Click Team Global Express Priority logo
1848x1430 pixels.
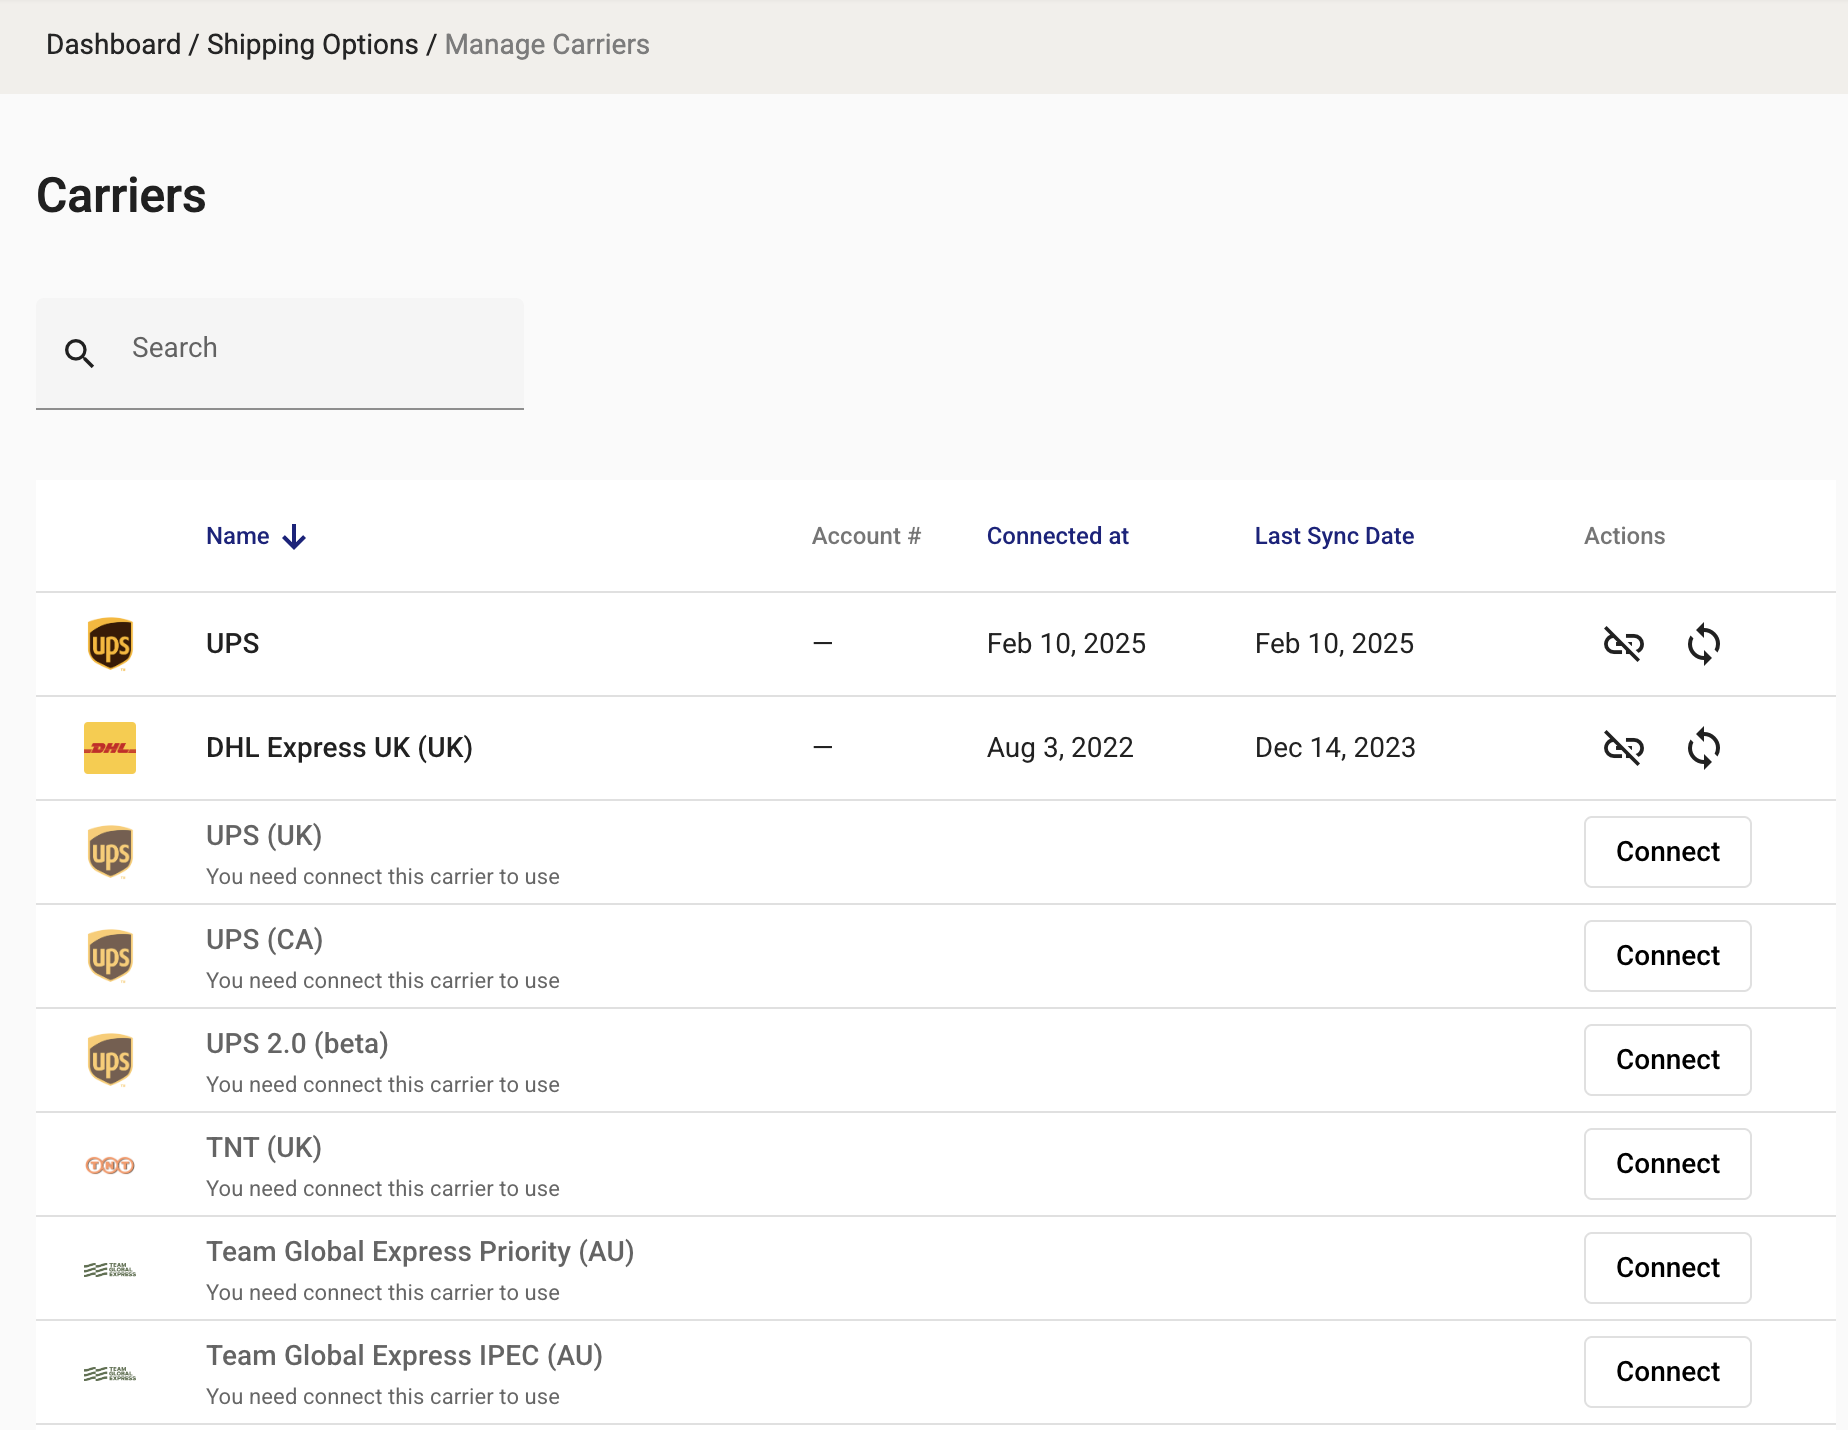110,1270
